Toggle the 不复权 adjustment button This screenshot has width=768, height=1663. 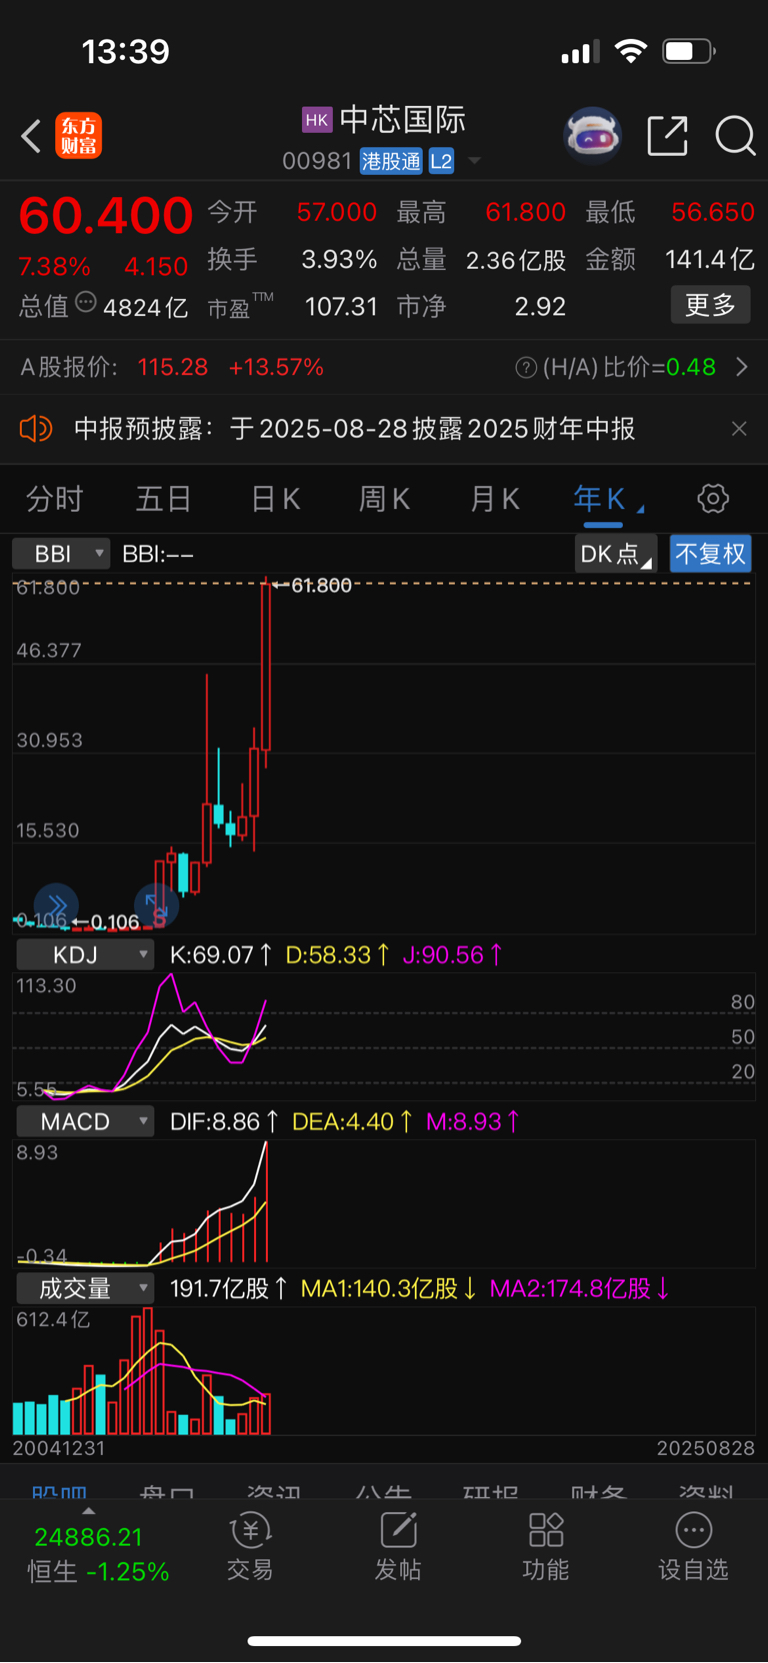tap(710, 554)
